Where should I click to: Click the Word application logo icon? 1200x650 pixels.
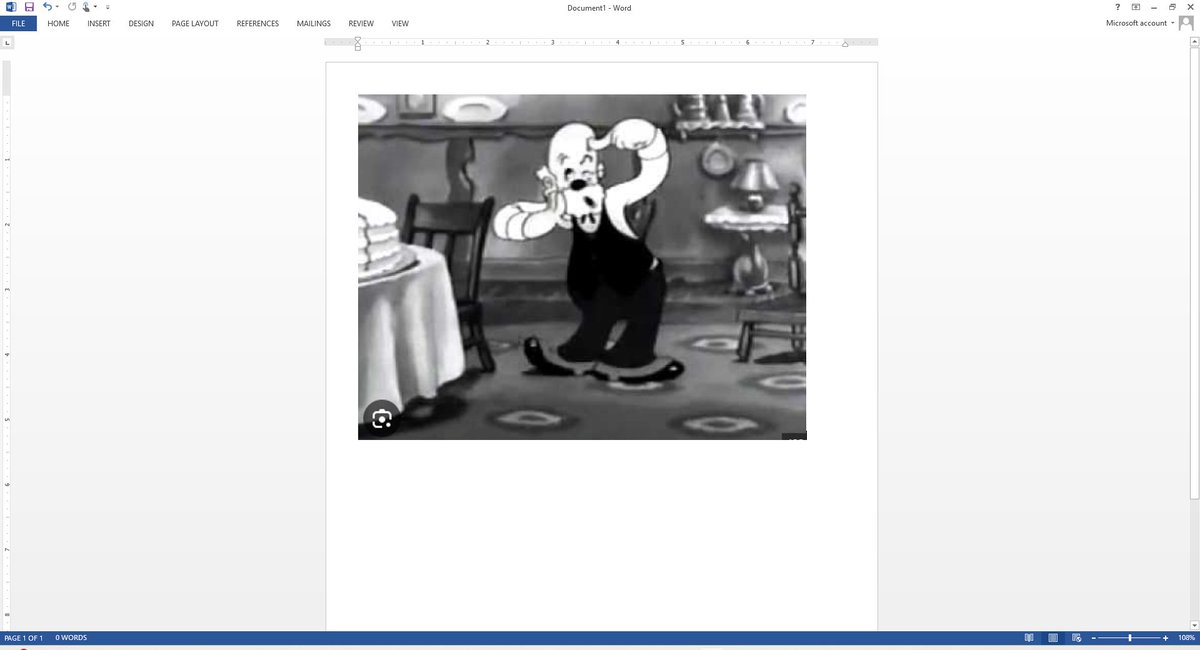tap(11, 7)
